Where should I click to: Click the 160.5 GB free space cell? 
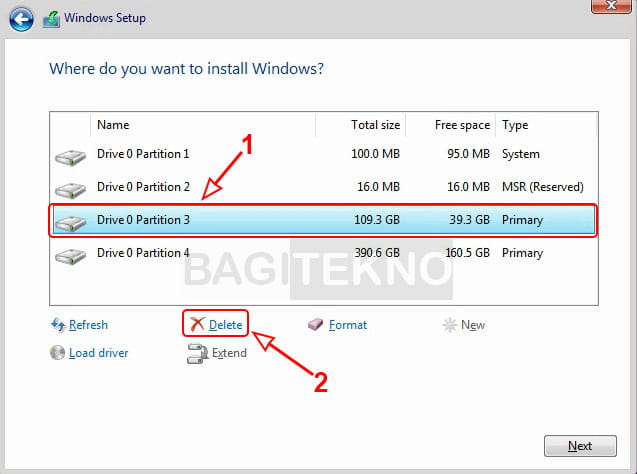tap(468, 253)
